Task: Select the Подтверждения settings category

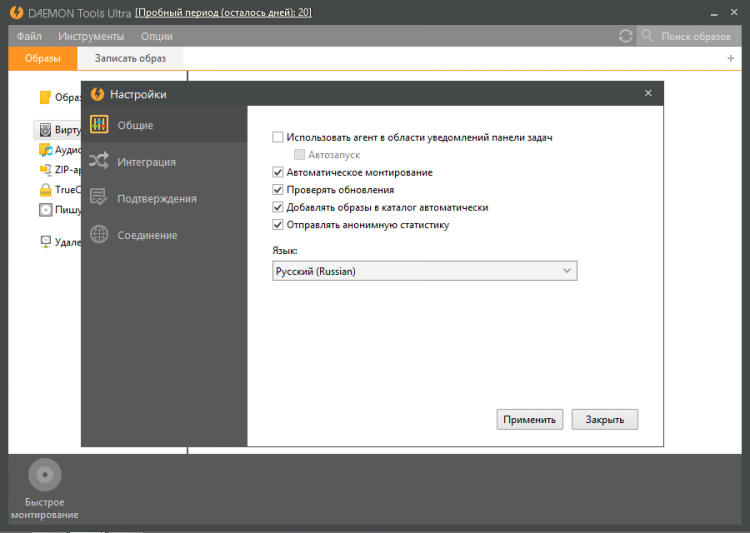Action: click(x=164, y=198)
